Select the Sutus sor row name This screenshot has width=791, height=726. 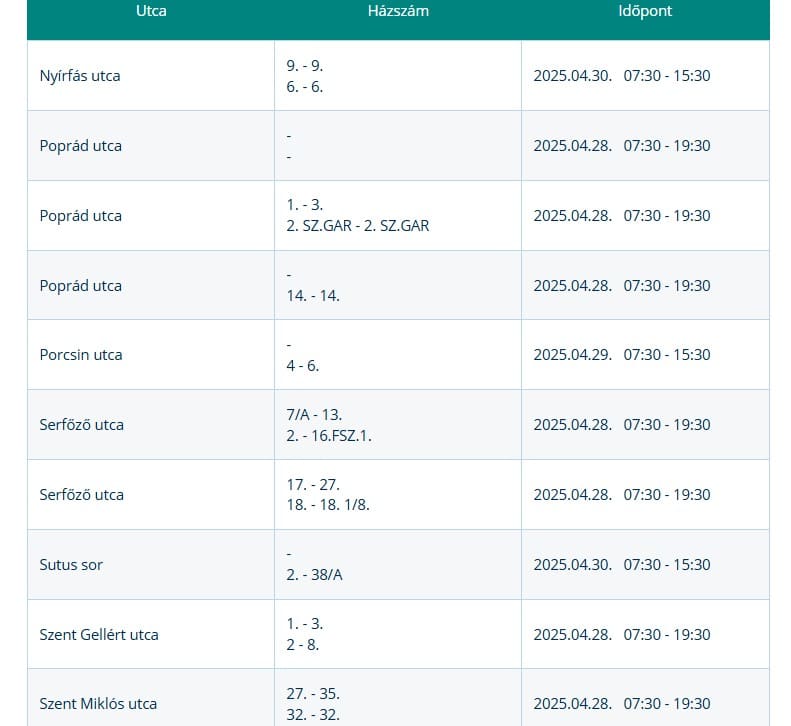pos(71,565)
